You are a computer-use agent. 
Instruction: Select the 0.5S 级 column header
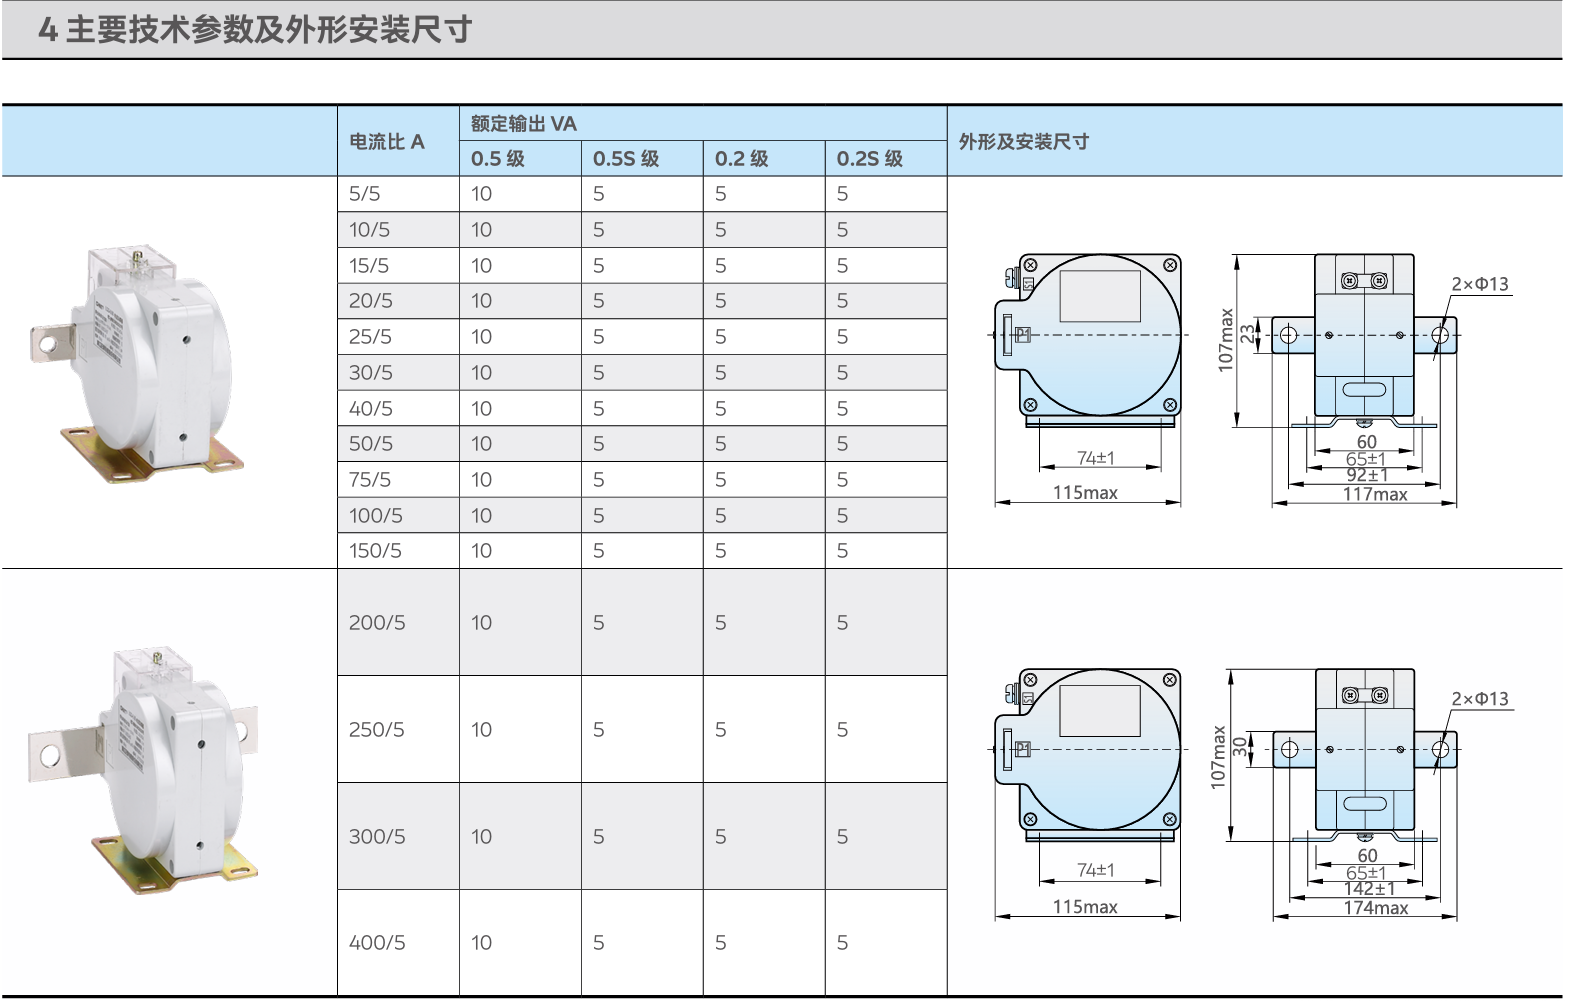click(x=626, y=159)
